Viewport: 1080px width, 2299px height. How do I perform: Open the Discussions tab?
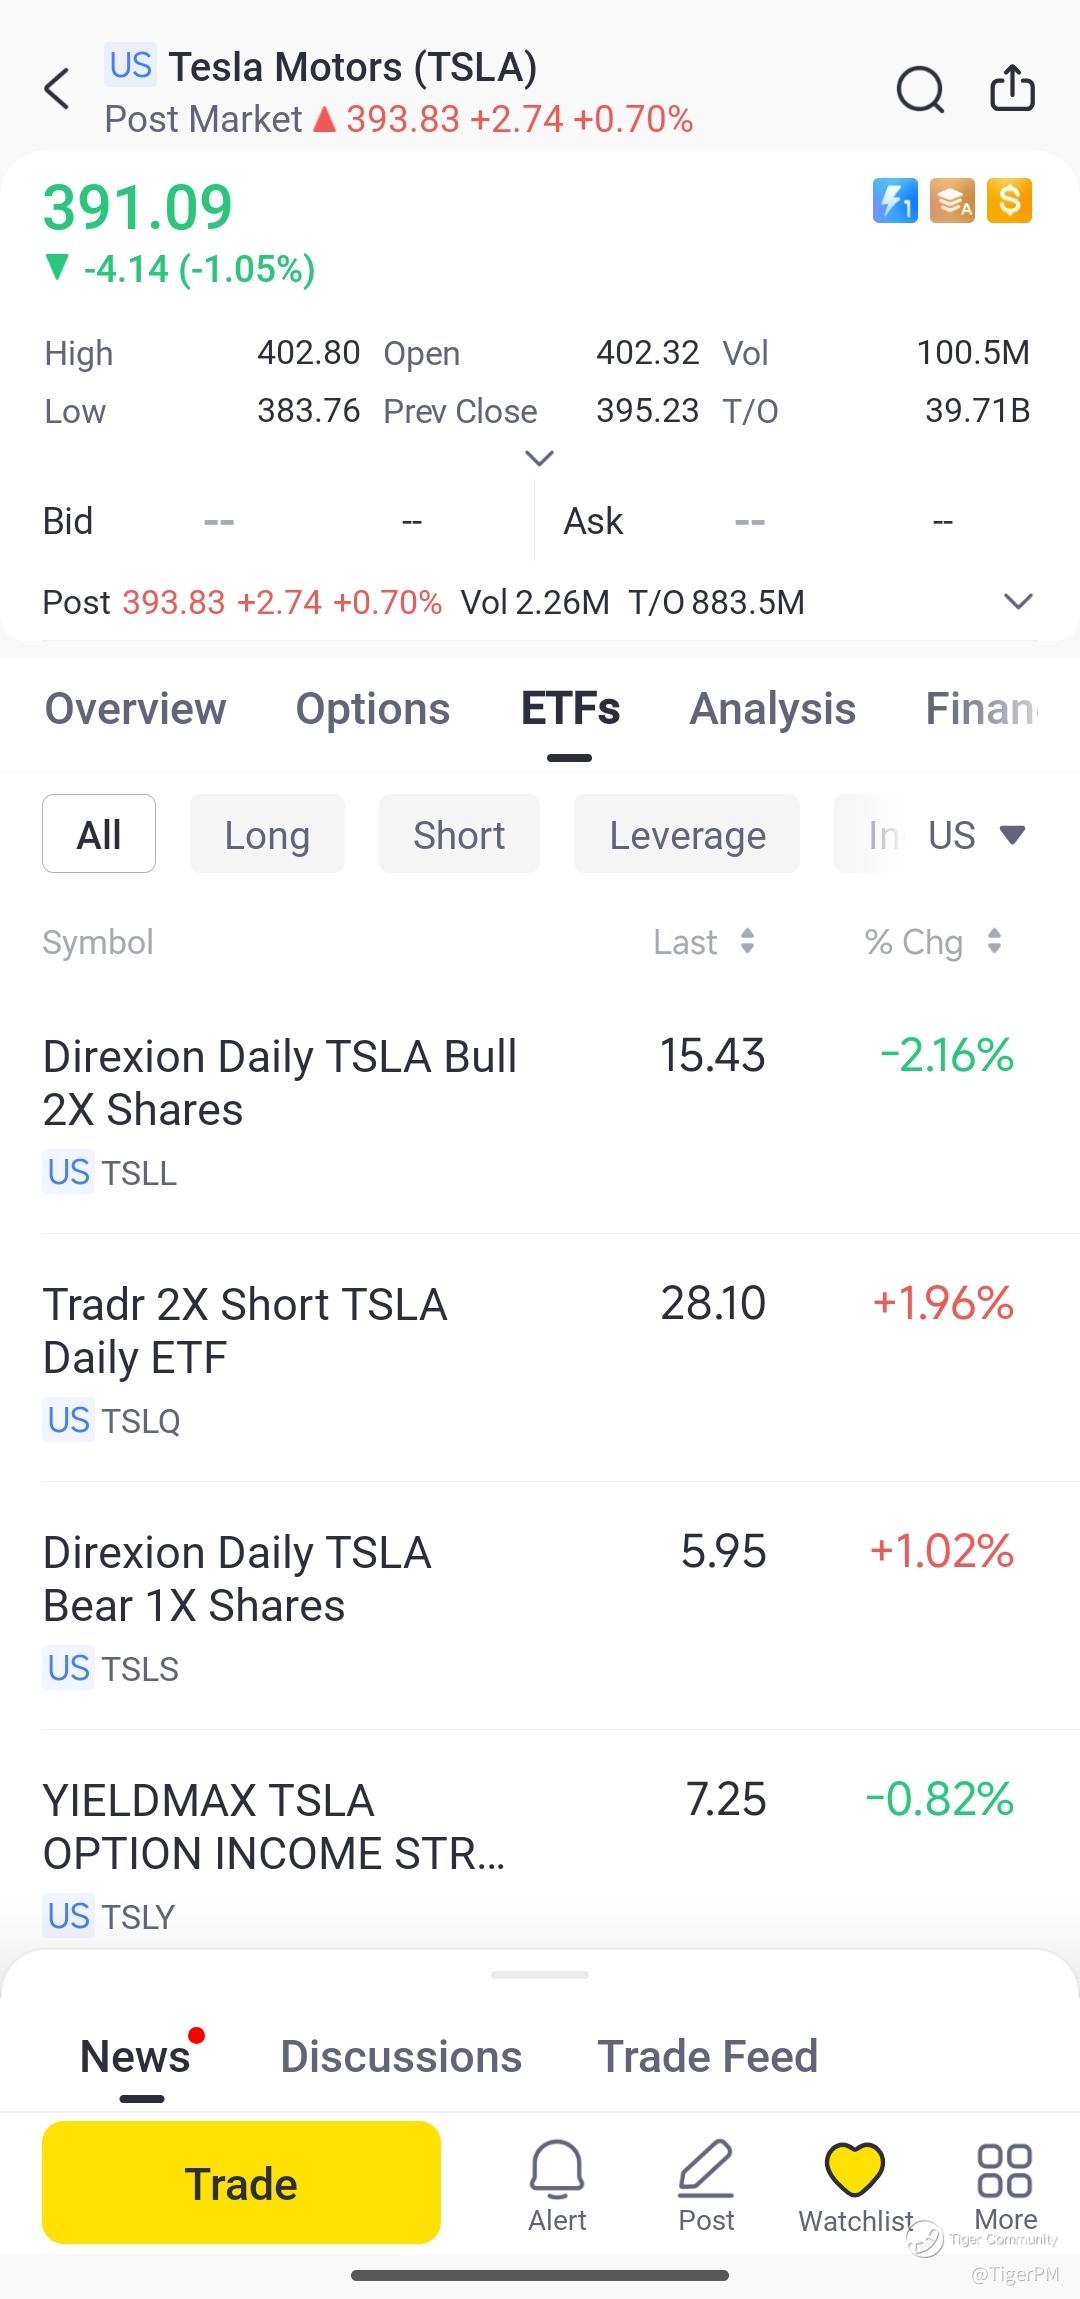tap(401, 2057)
